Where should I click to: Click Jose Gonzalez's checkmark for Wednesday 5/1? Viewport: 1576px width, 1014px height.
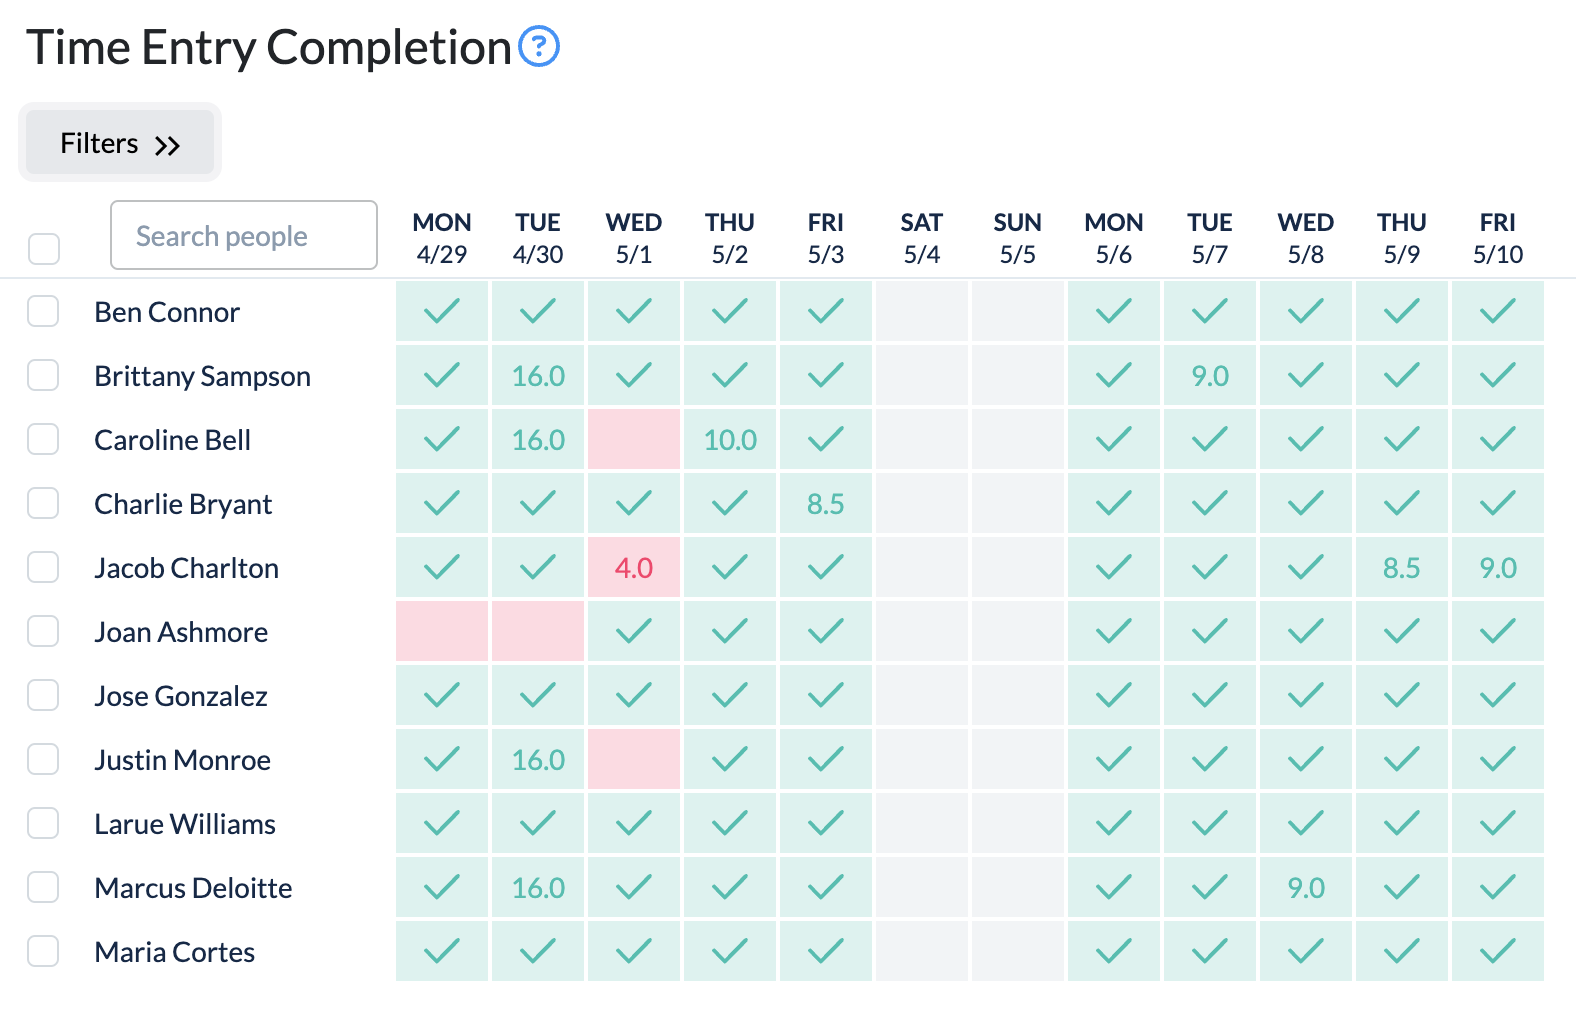[633, 695]
